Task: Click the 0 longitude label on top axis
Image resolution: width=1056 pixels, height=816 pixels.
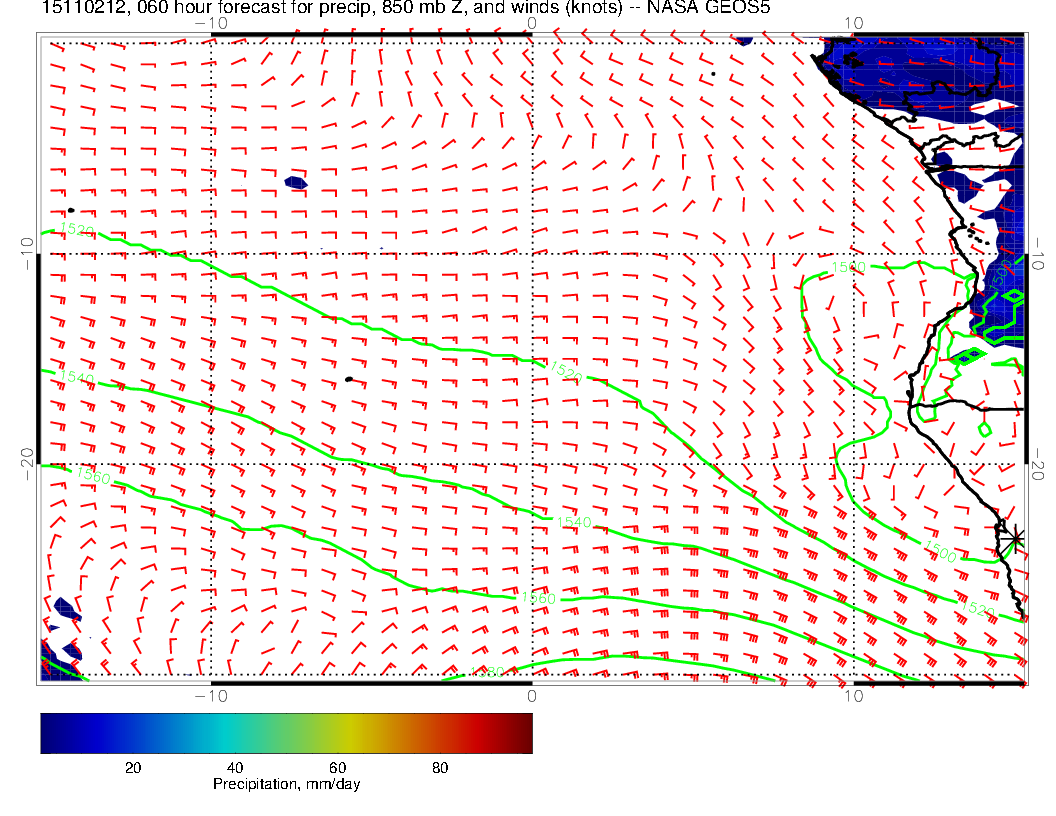Action: [x=531, y=23]
